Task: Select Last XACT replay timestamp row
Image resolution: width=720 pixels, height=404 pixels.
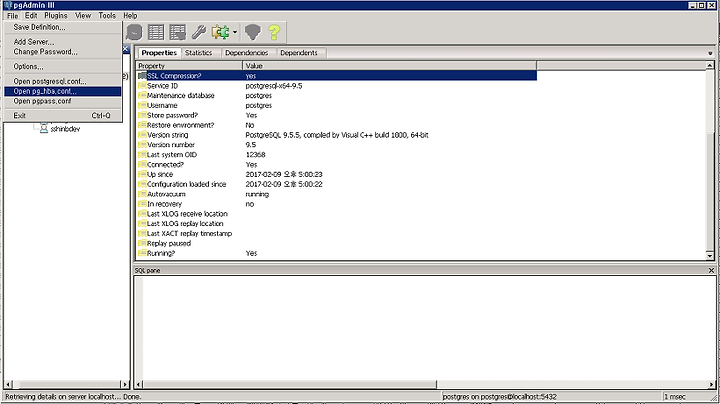Action: (x=337, y=234)
